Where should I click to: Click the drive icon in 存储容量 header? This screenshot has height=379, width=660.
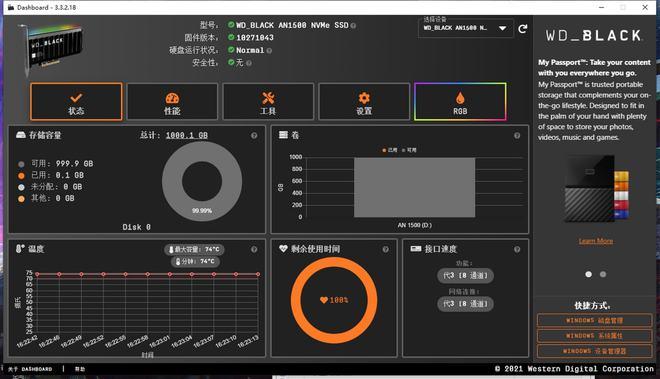tap(21, 135)
